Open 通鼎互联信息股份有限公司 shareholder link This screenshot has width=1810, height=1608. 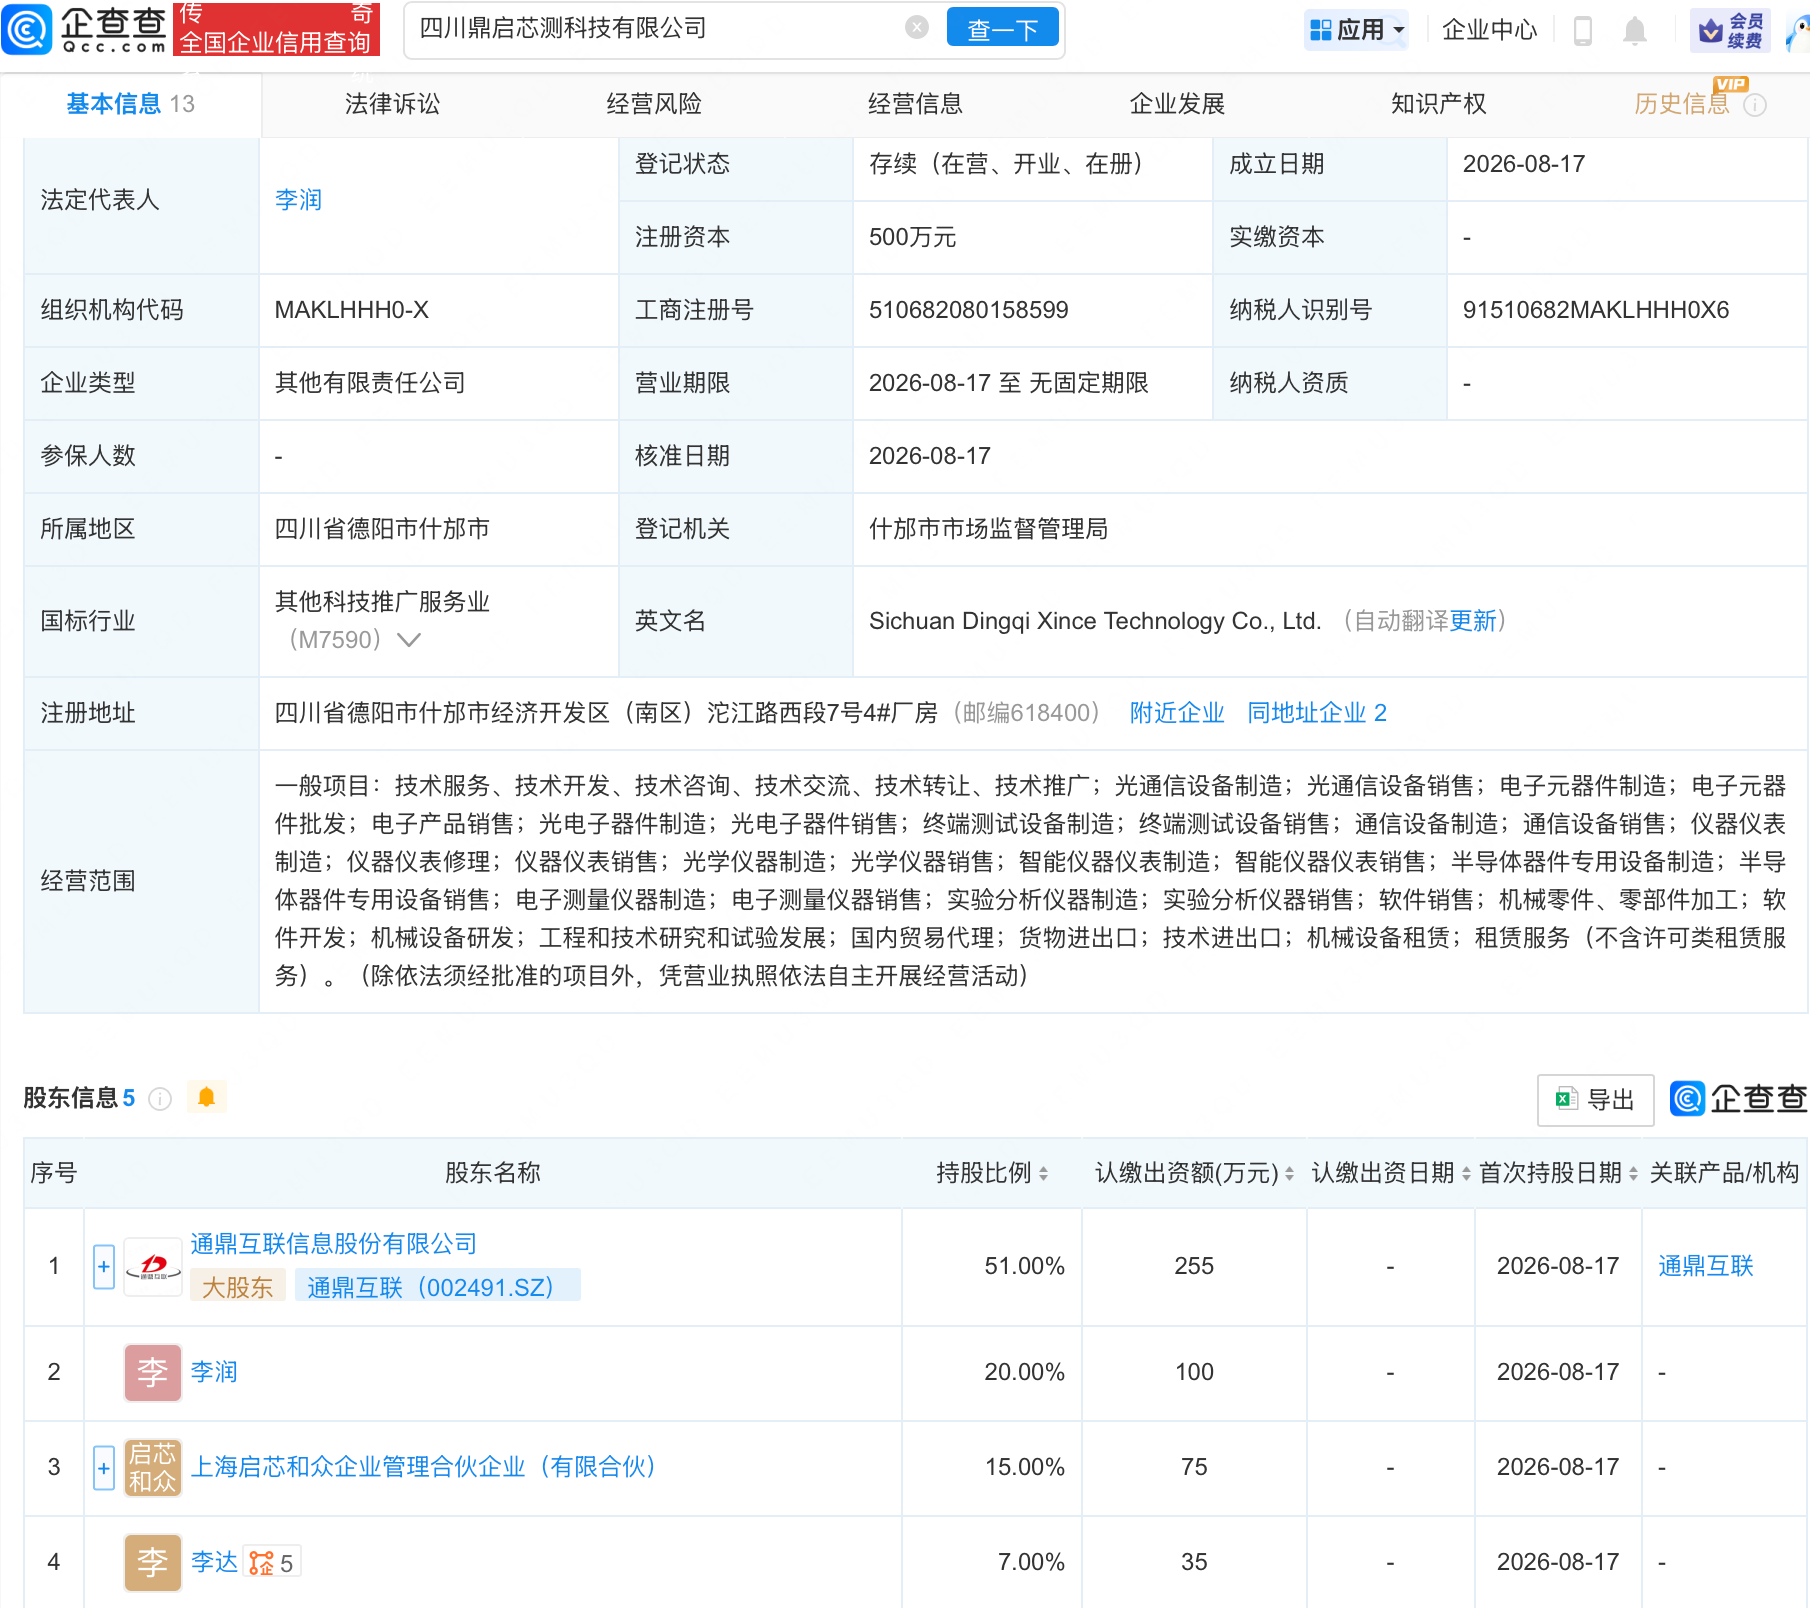[x=333, y=1244]
